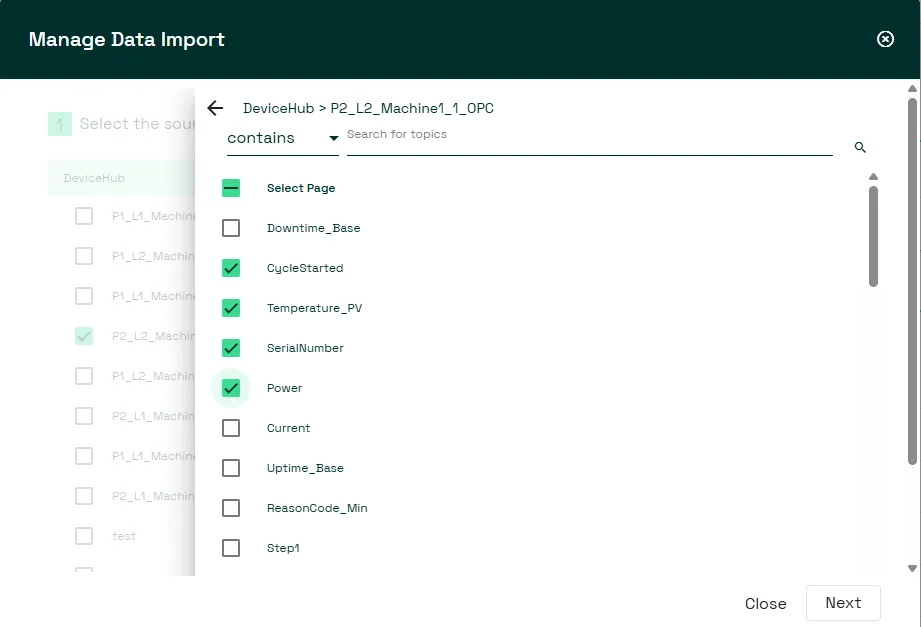Uncheck the SerialNumber checkbox
921x627 pixels.
(231, 348)
